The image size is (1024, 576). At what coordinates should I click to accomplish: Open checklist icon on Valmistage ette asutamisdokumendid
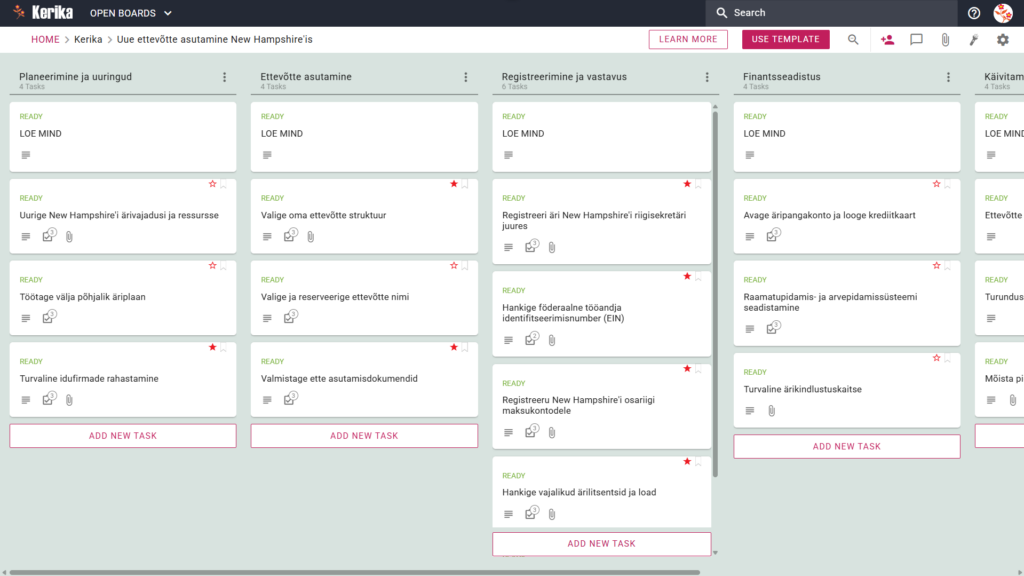(x=291, y=398)
